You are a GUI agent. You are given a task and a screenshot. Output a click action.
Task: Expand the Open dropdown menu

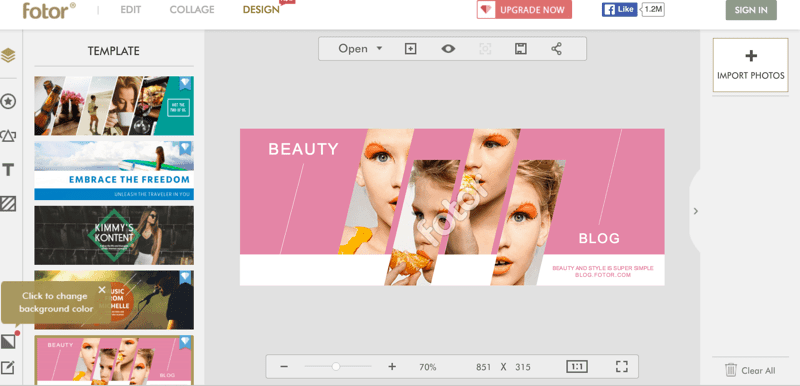360,49
